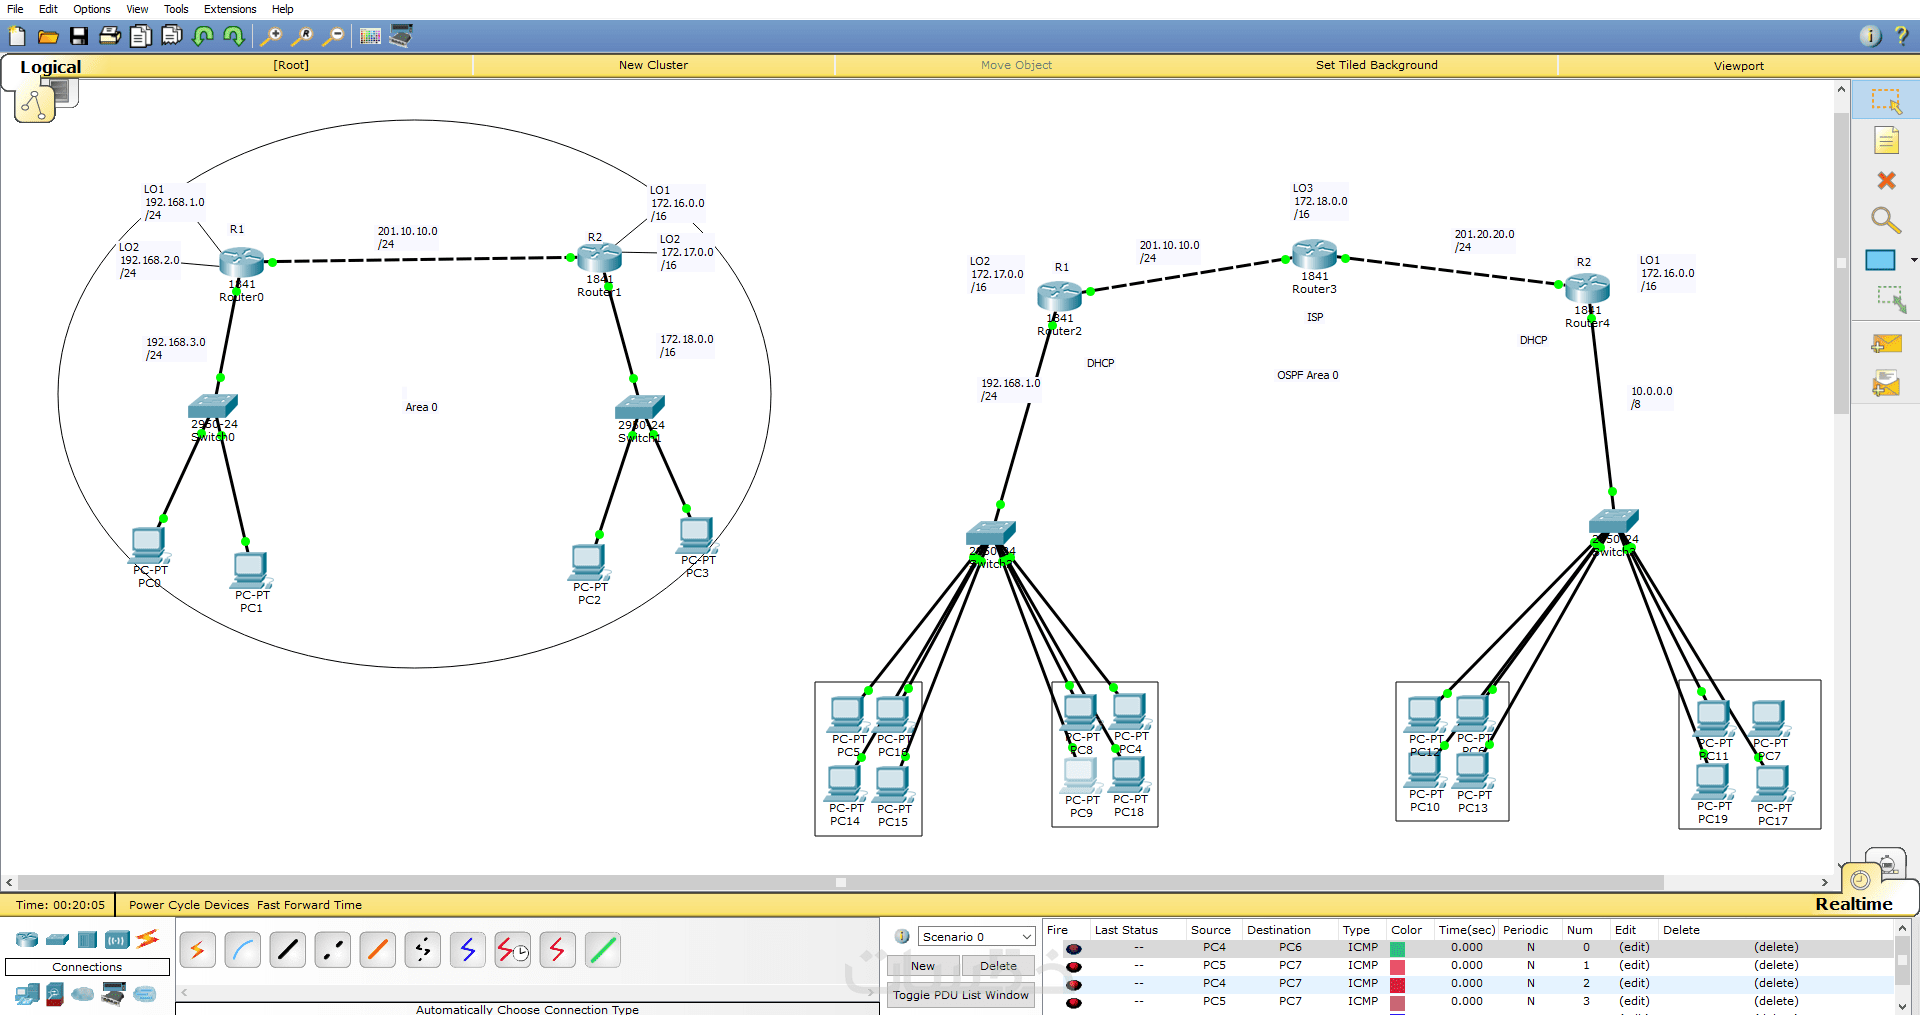Open the View menu
This screenshot has width=1920, height=1015.
tap(138, 9)
